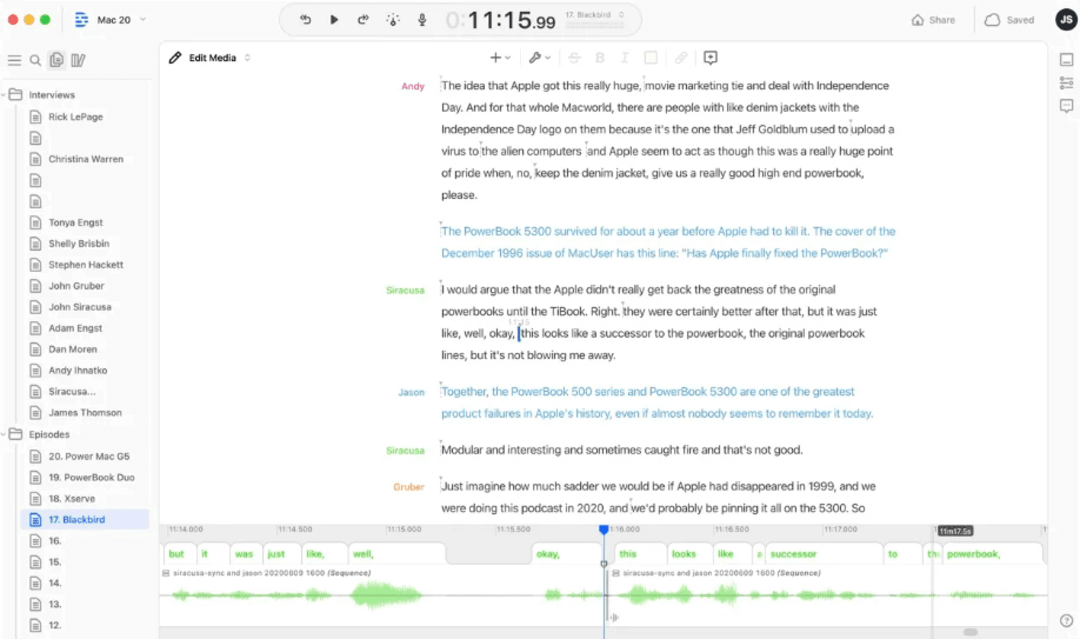The width and height of the screenshot is (1080, 639).
Task: Click the Jason speaker label
Action: (x=411, y=392)
